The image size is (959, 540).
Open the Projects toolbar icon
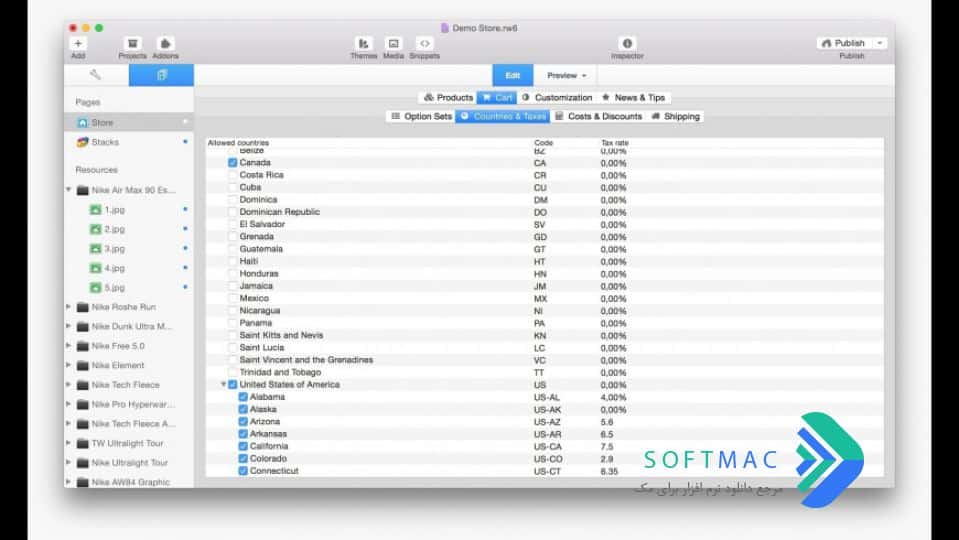(132, 43)
